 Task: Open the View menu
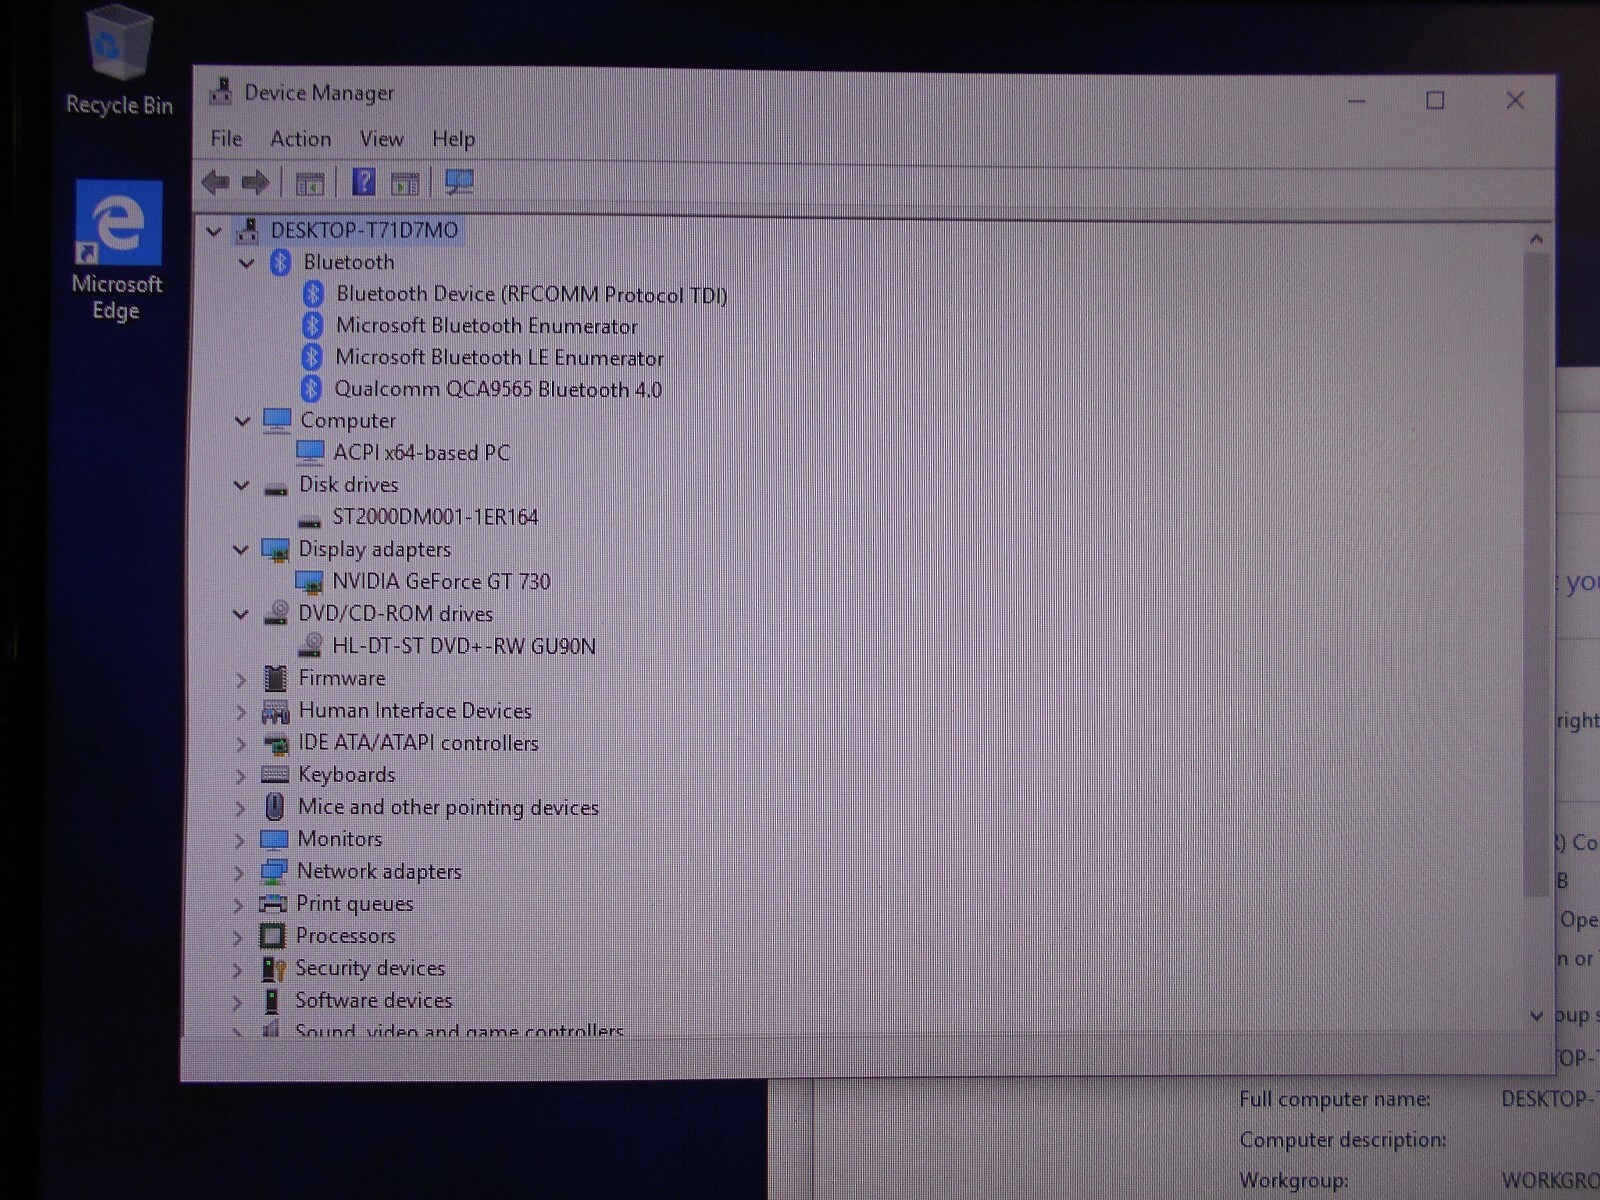click(x=381, y=139)
